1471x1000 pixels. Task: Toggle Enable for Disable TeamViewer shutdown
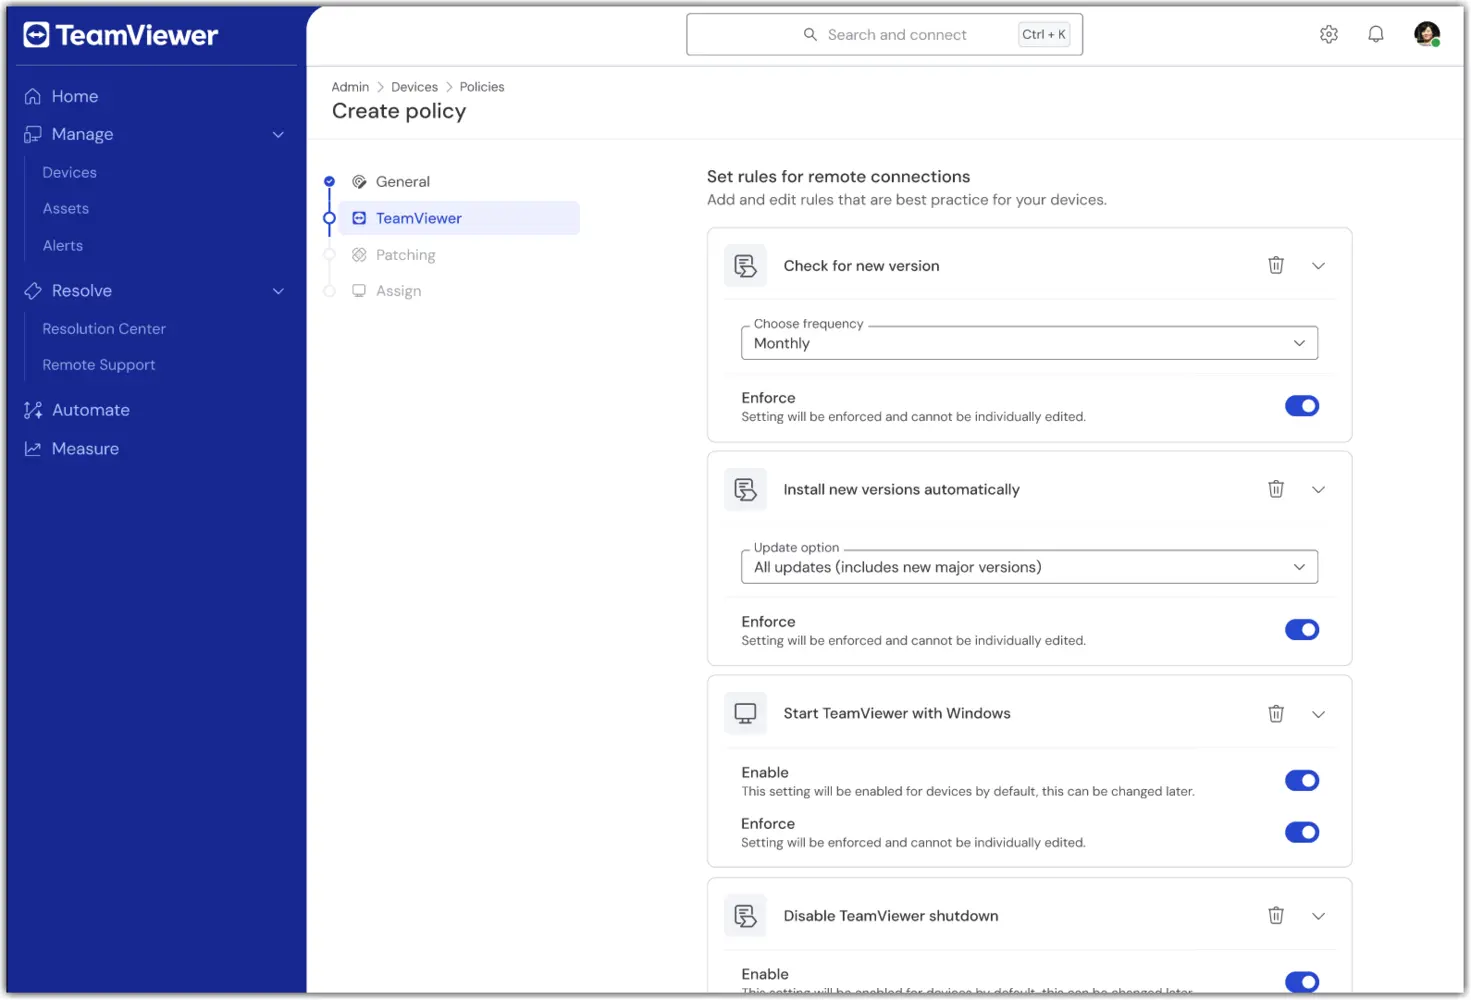[1302, 982]
